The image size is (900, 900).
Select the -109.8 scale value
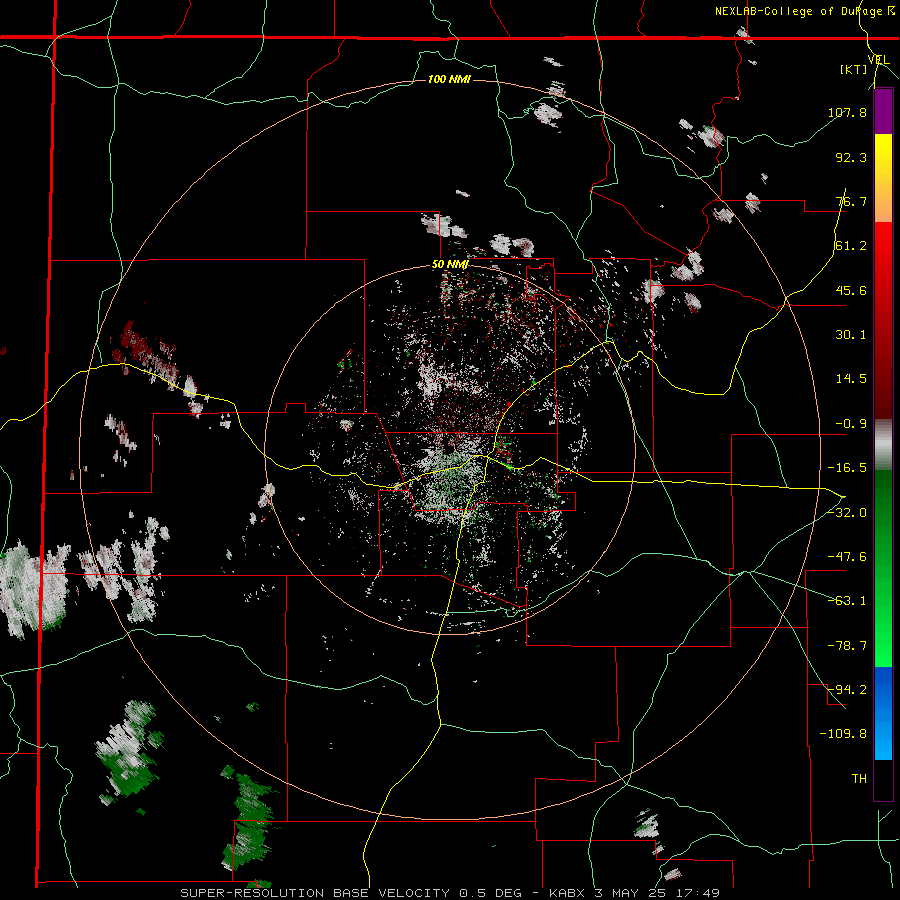(843, 734)
